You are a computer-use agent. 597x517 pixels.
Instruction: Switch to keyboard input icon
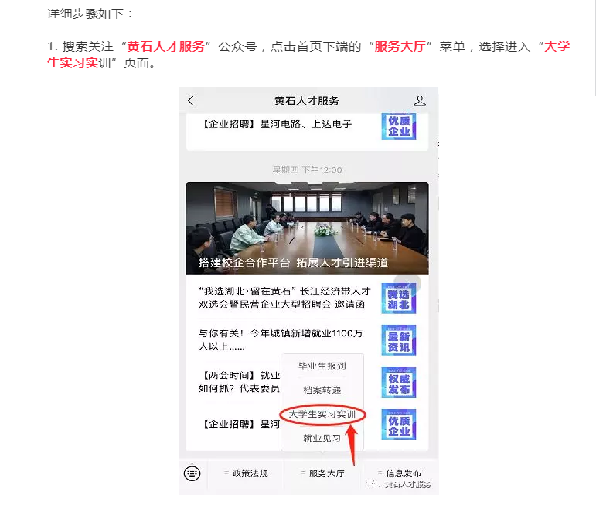192,473
